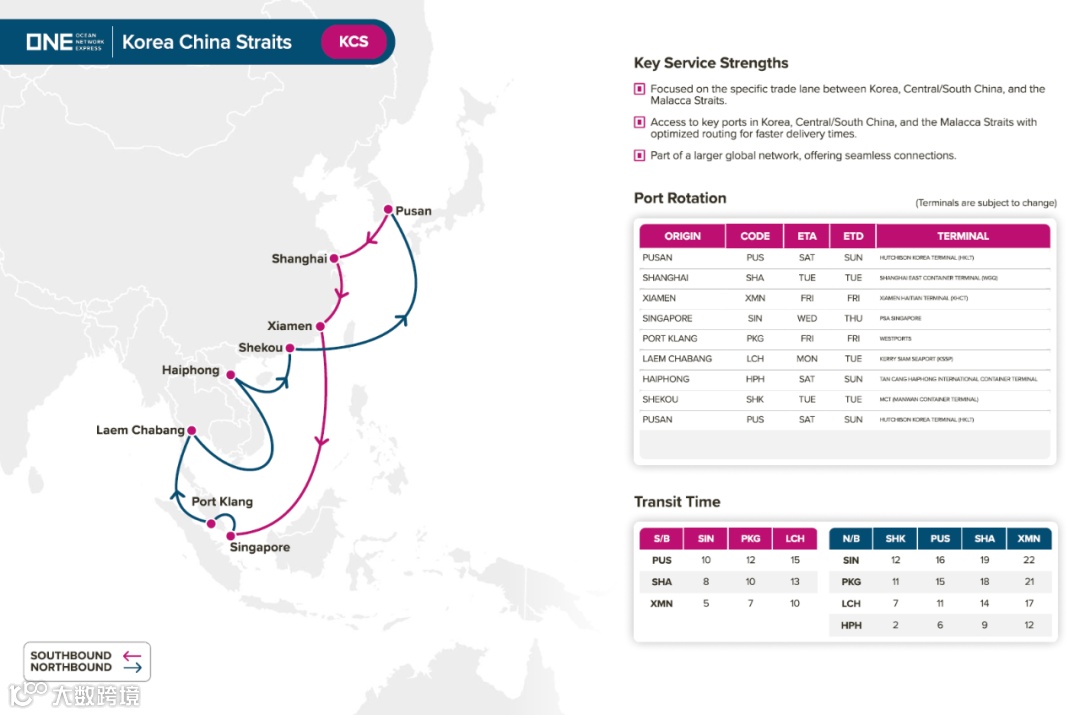Screen dimensions: 1080x715
Task: Click XMN column header in northbound table
Action: (x=1029, y=539)
